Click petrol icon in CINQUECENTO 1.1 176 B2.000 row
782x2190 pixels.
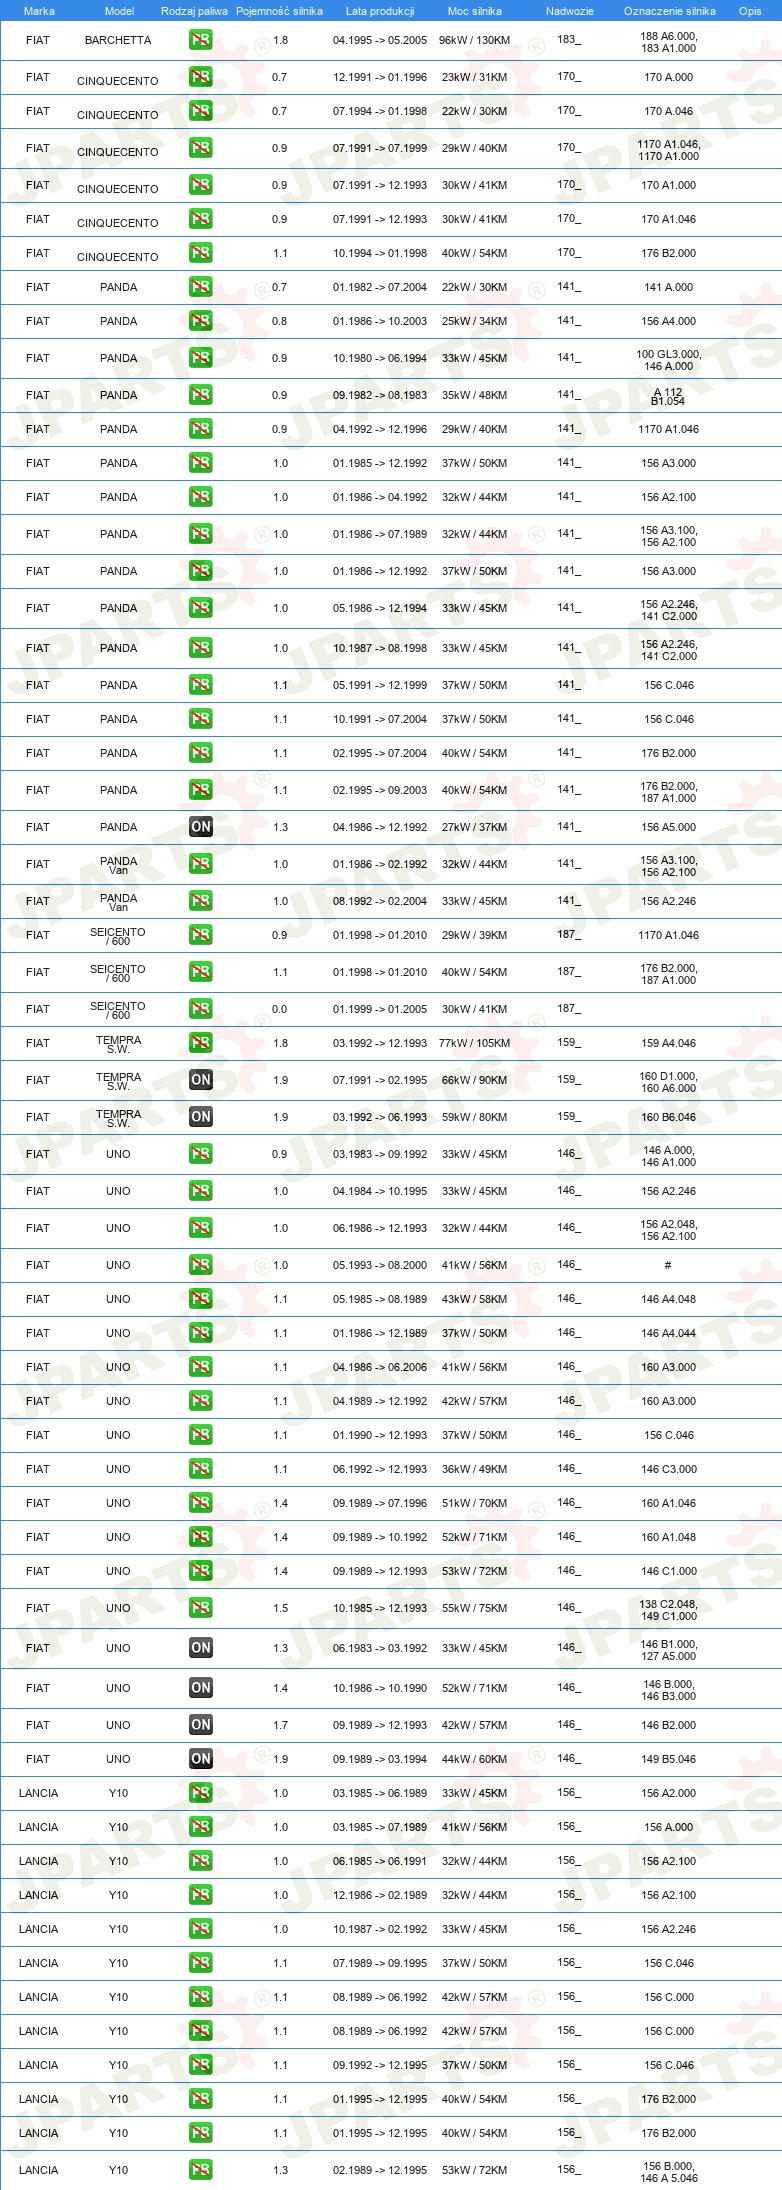pos(200,253)
